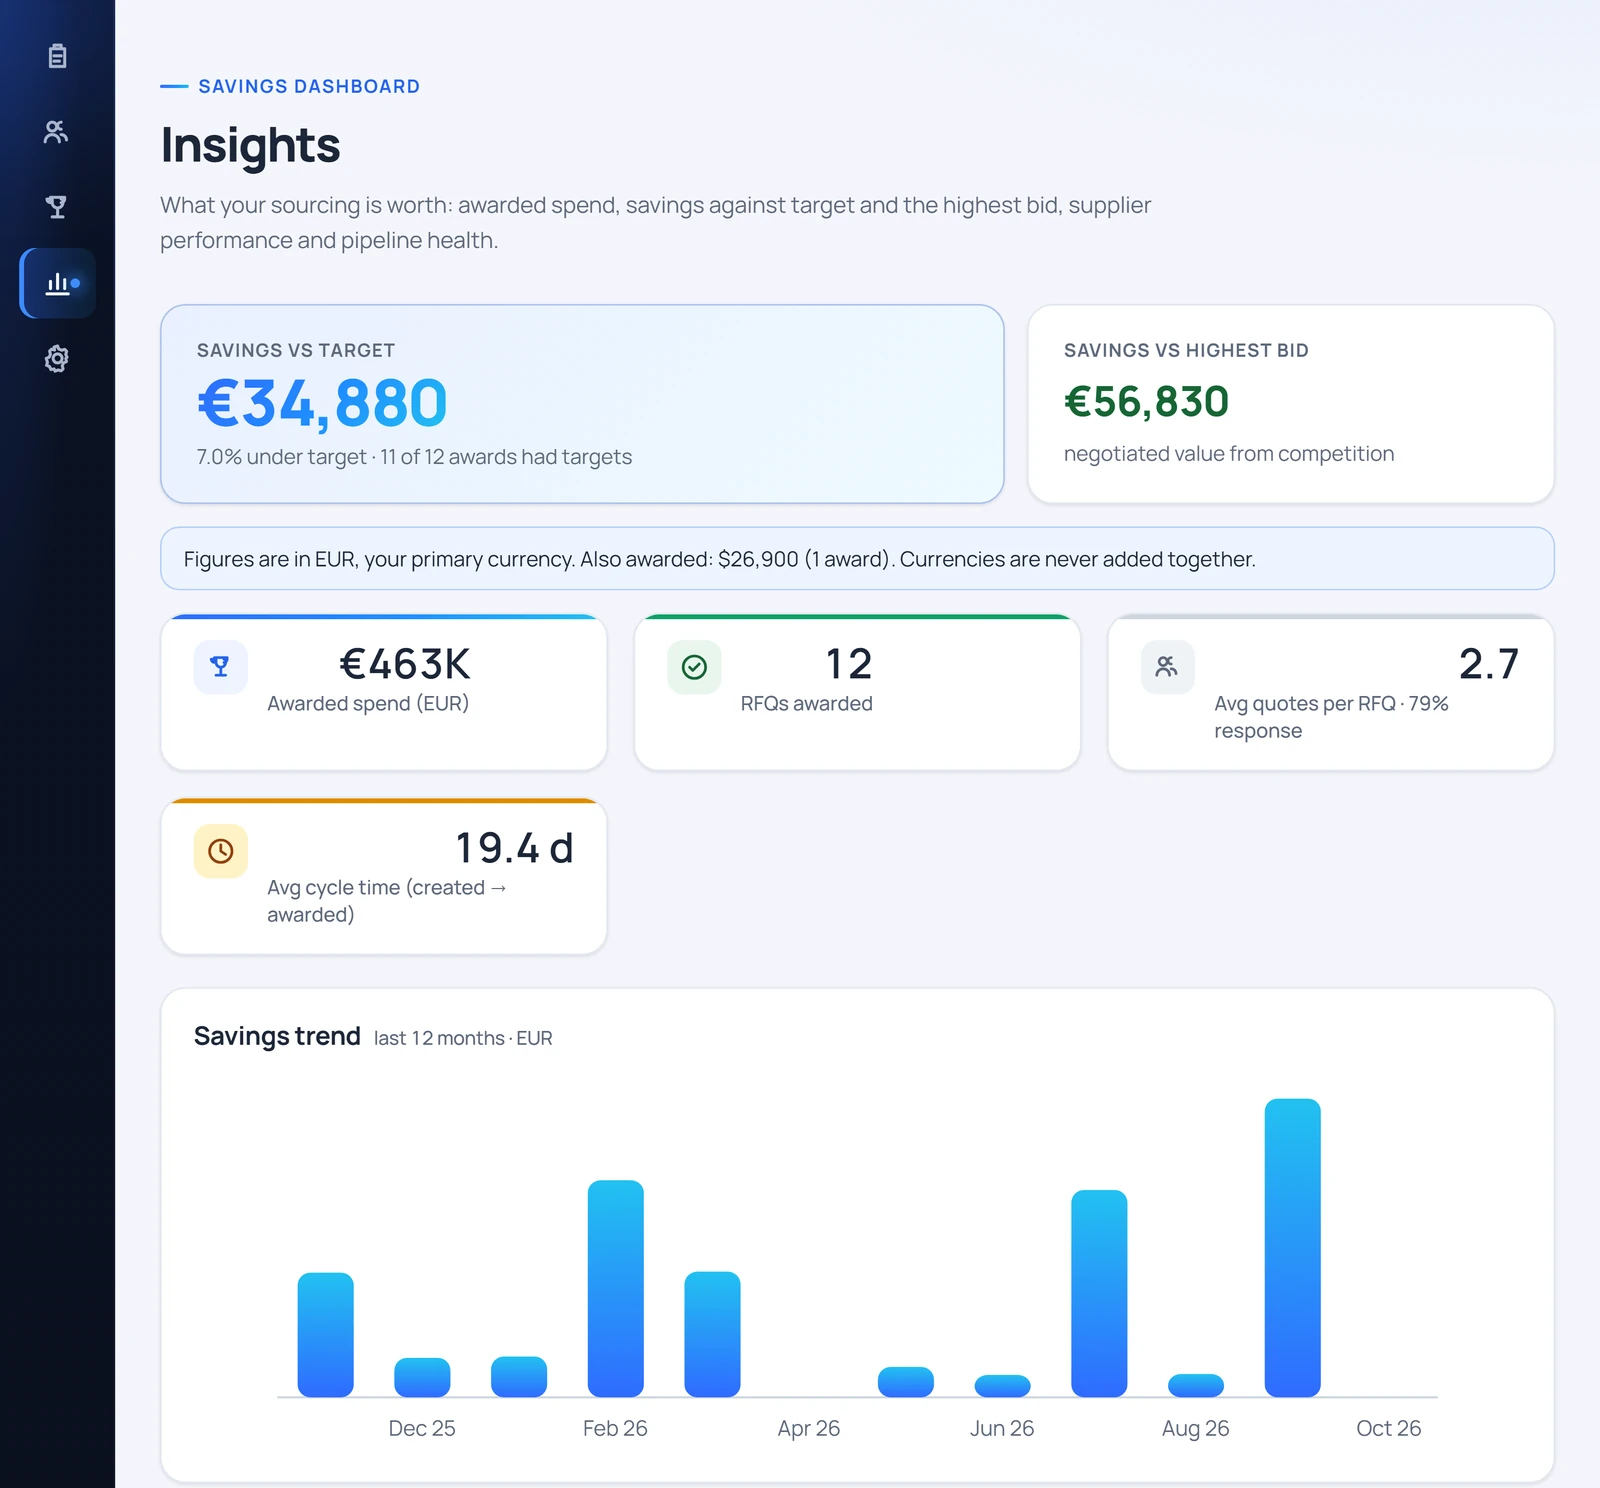This screenshot has width=1600, height=1488.
Task: Click 'negotiated value from competition' text
Action: tap(1229, 454)
